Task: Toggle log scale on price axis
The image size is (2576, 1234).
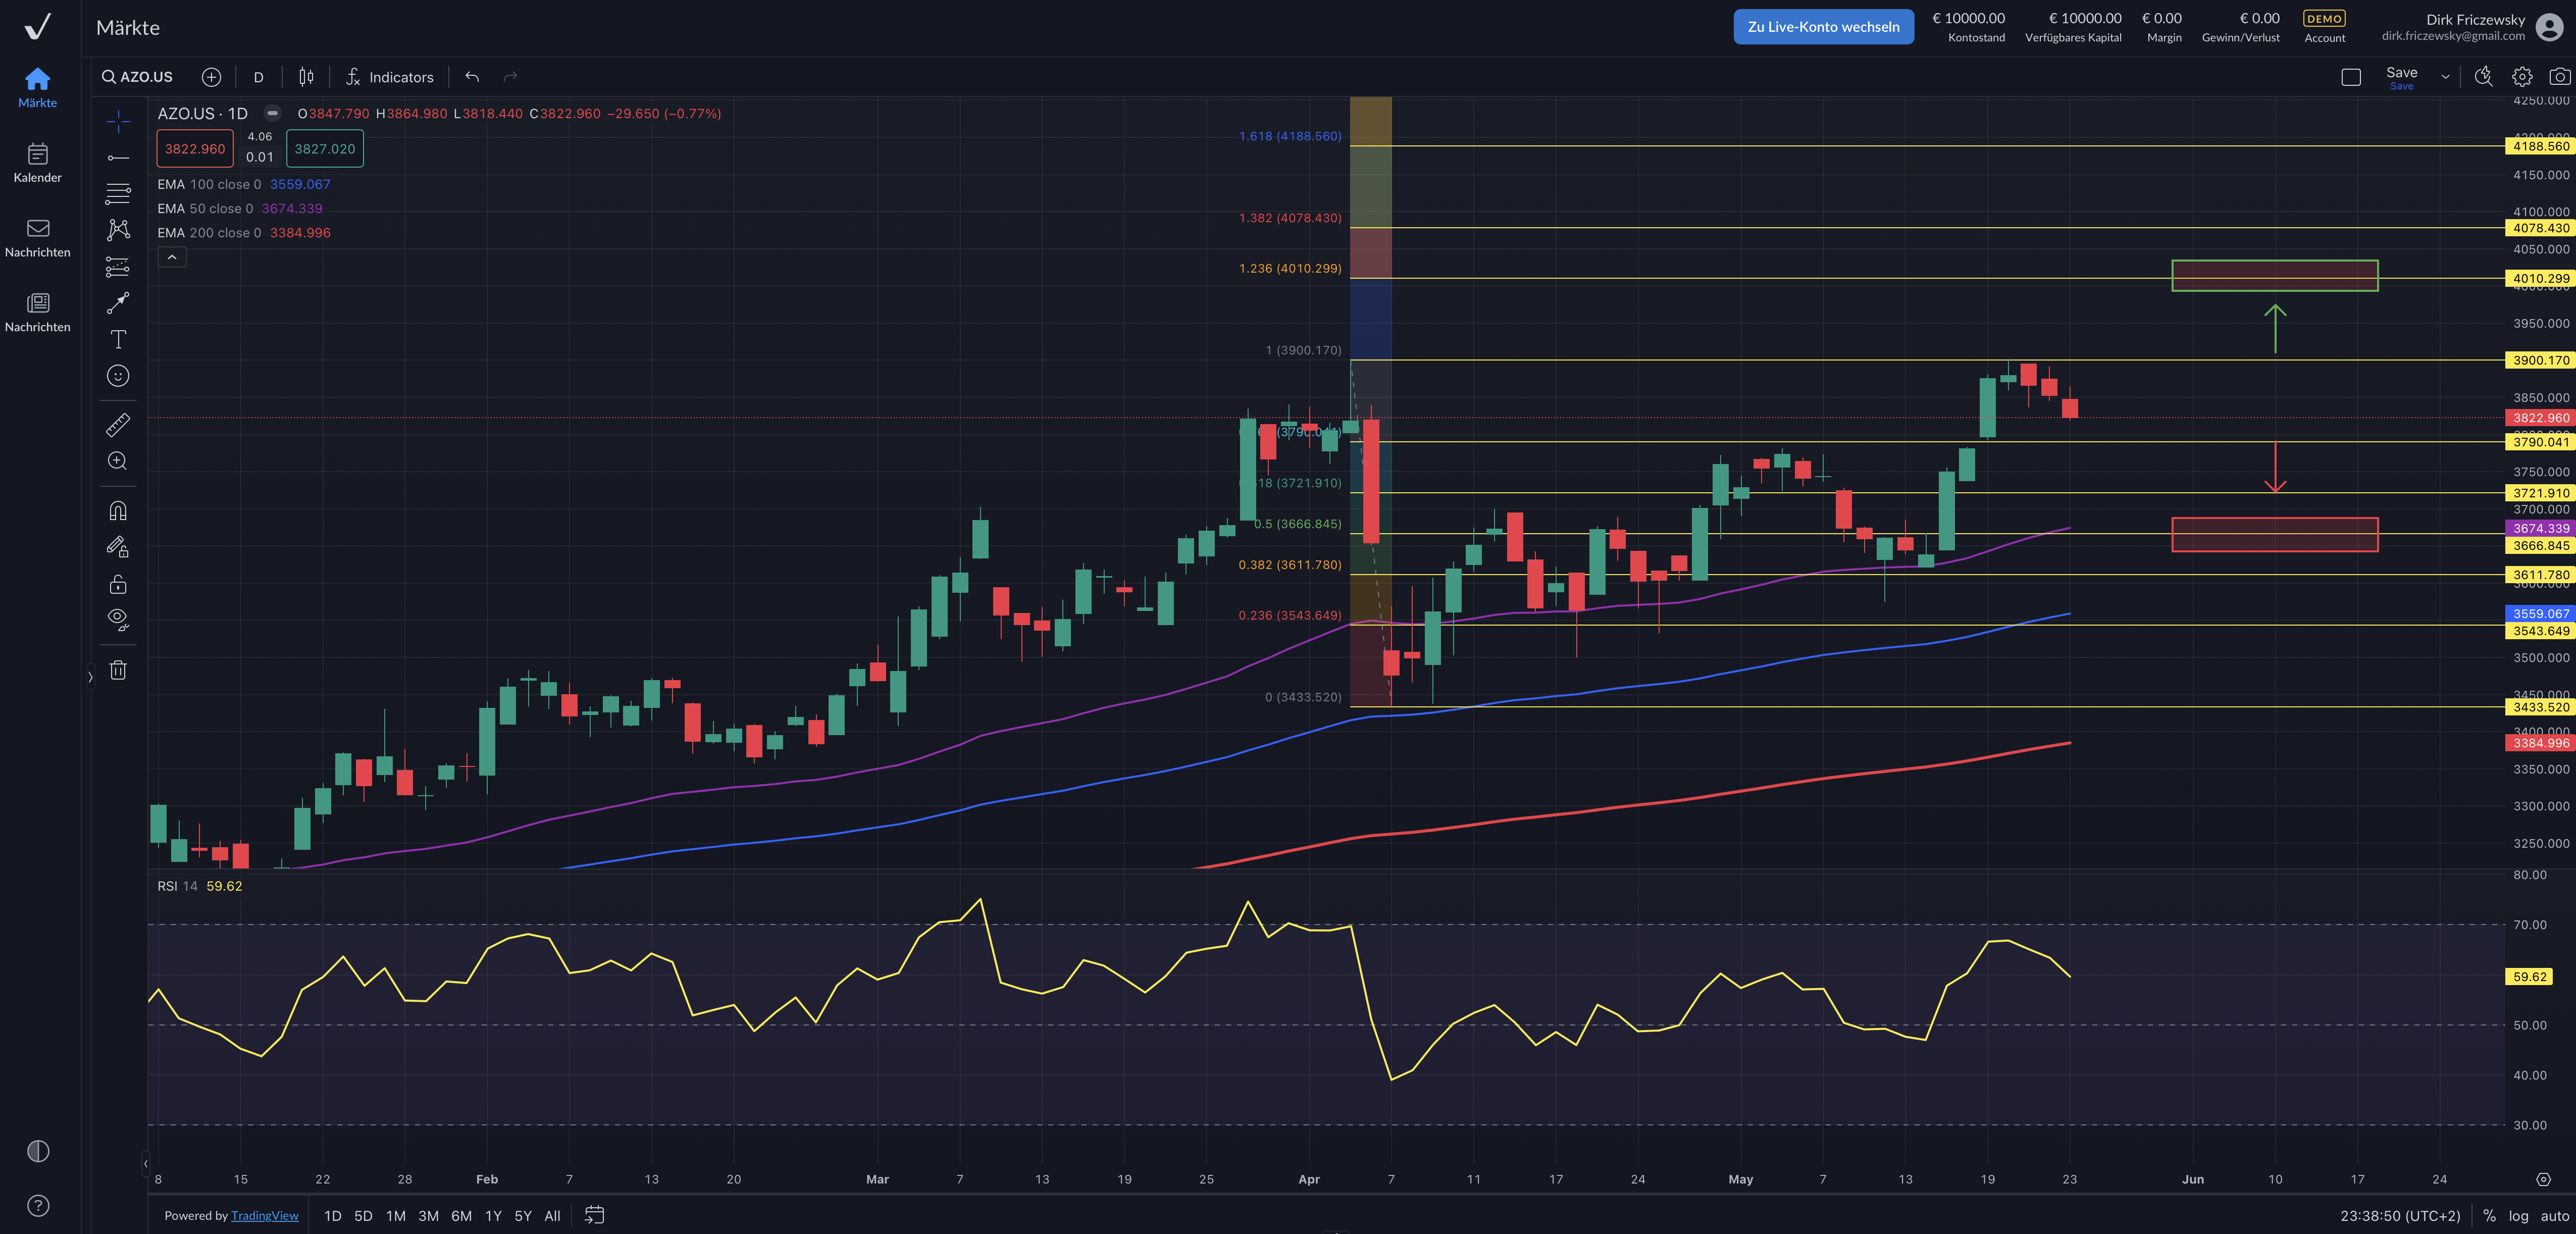Action: point(2518,1216)
